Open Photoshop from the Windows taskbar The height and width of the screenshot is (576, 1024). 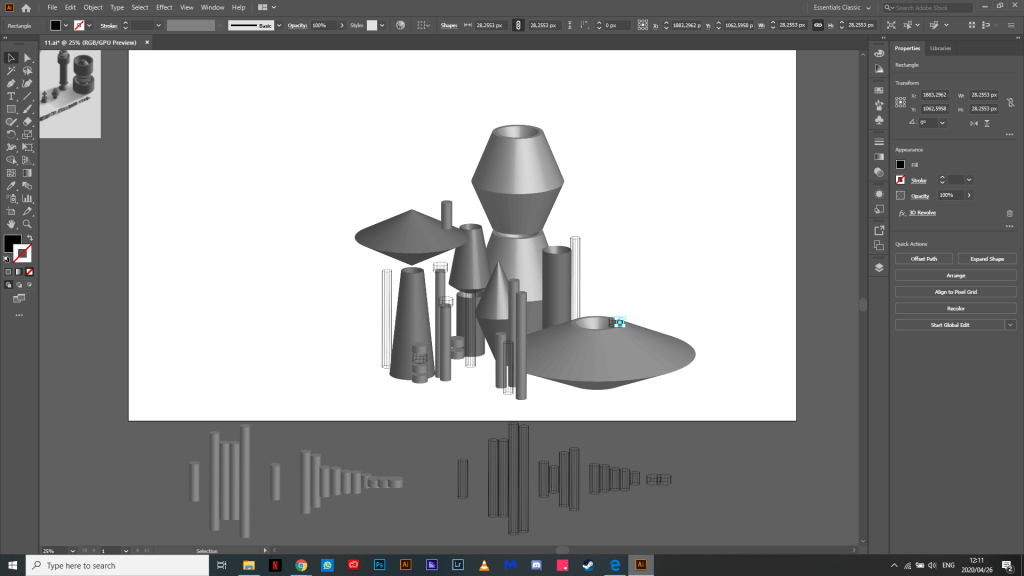380,565
